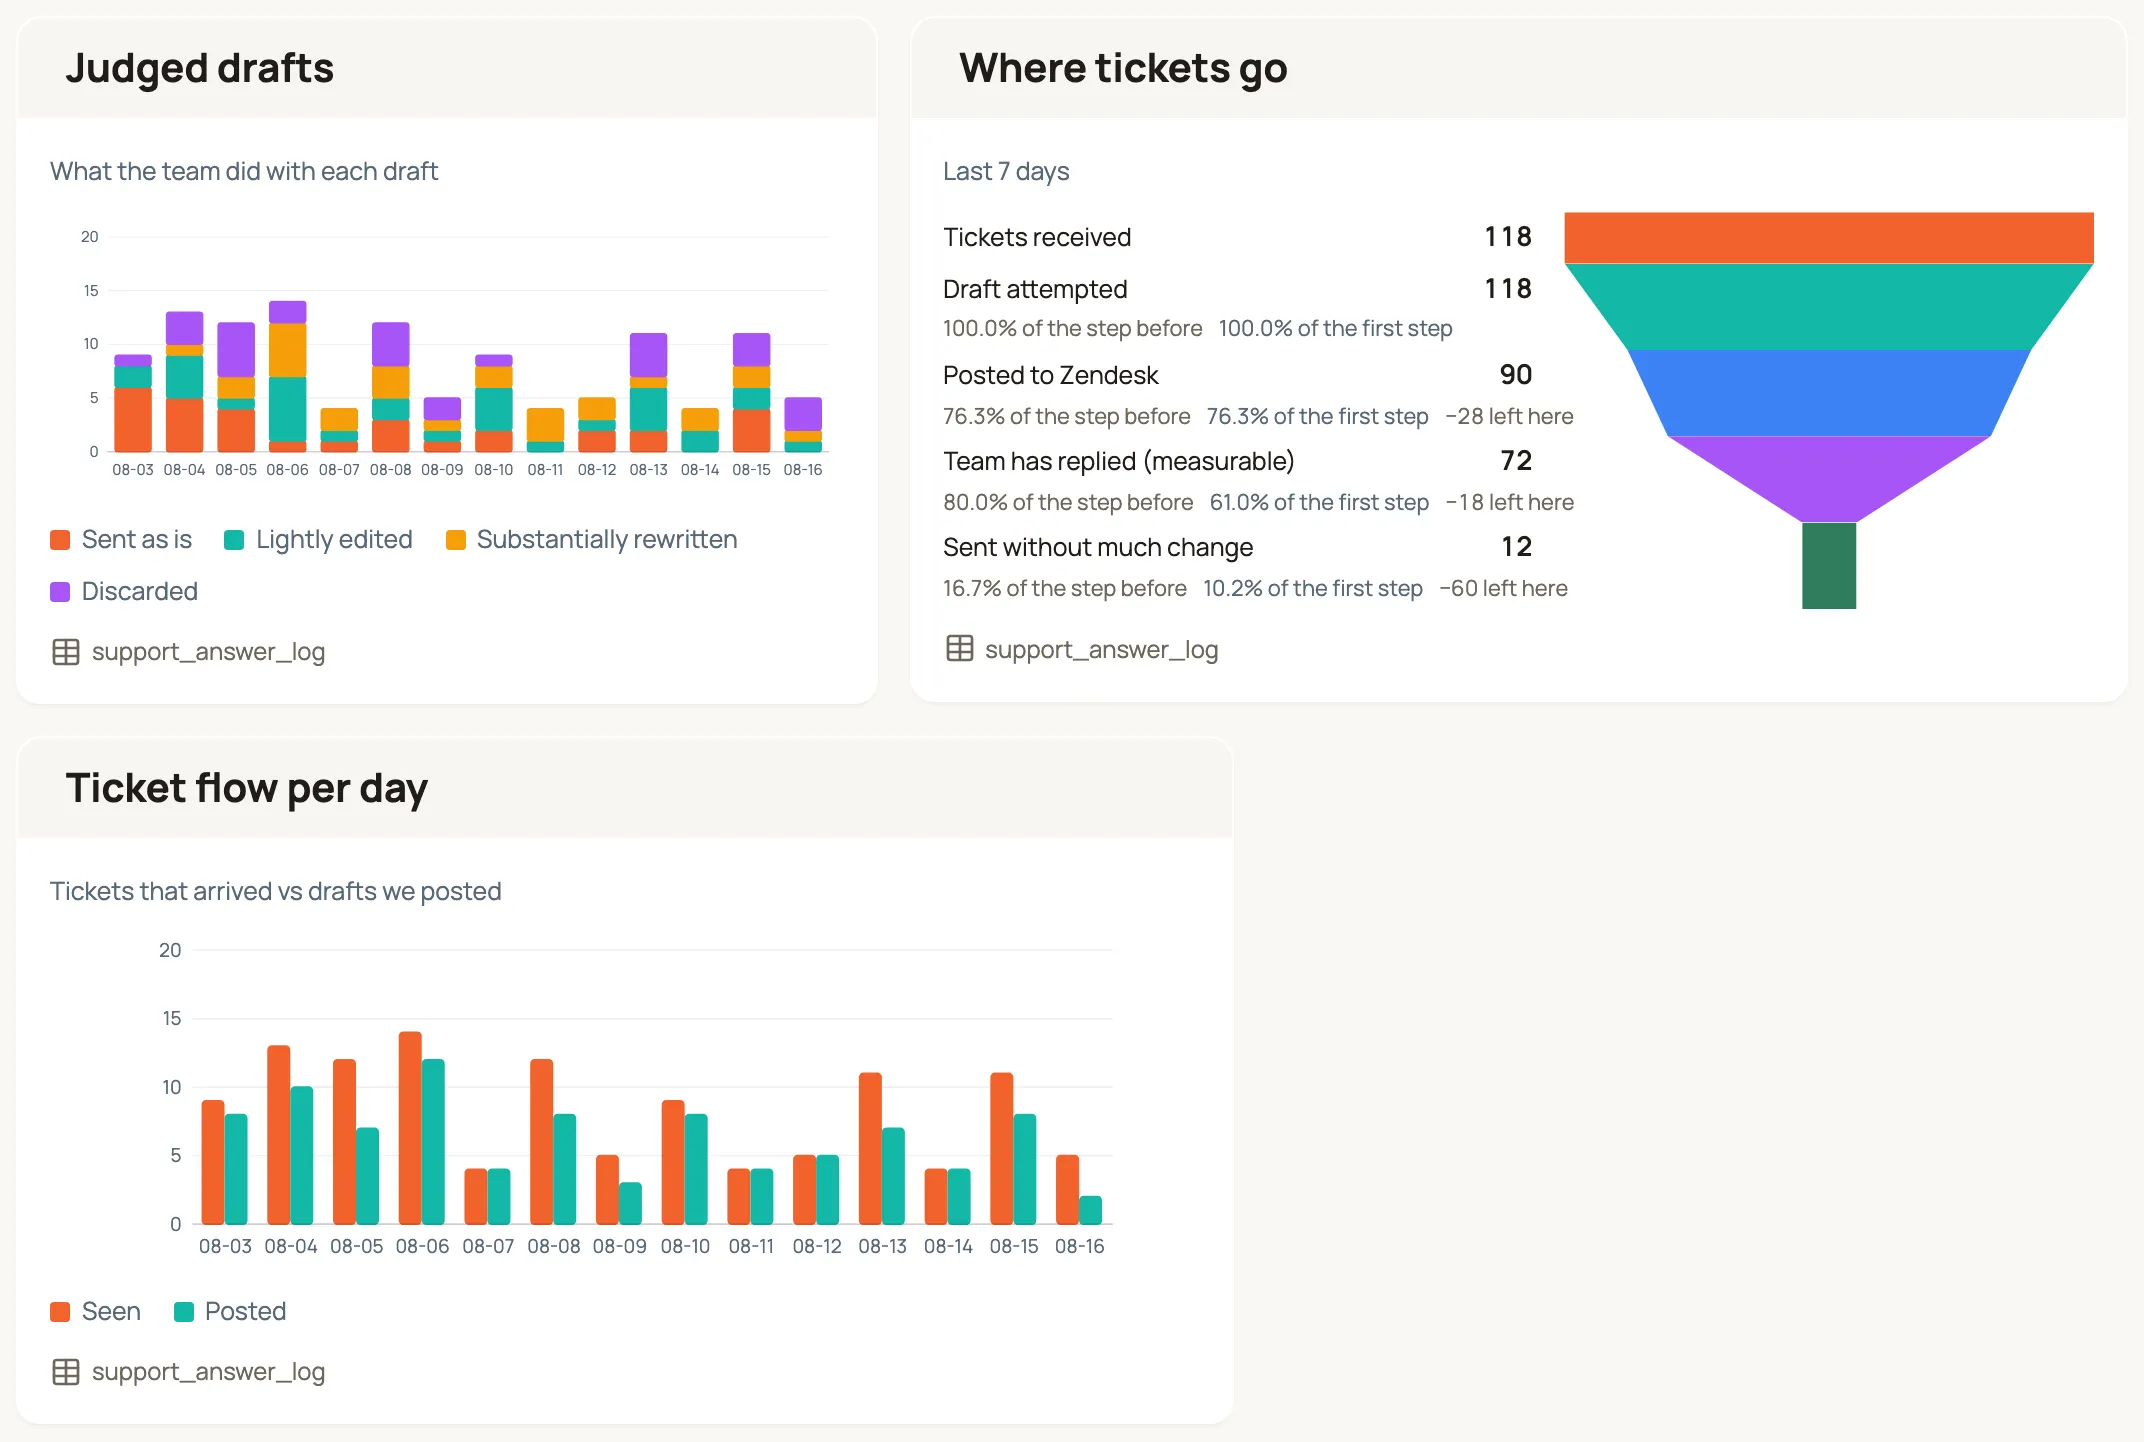Viewport: 2144px width, 1442px height.
Task: Click the teal Draft attempted funnel segment
Action: click(x=1829, y=307)
